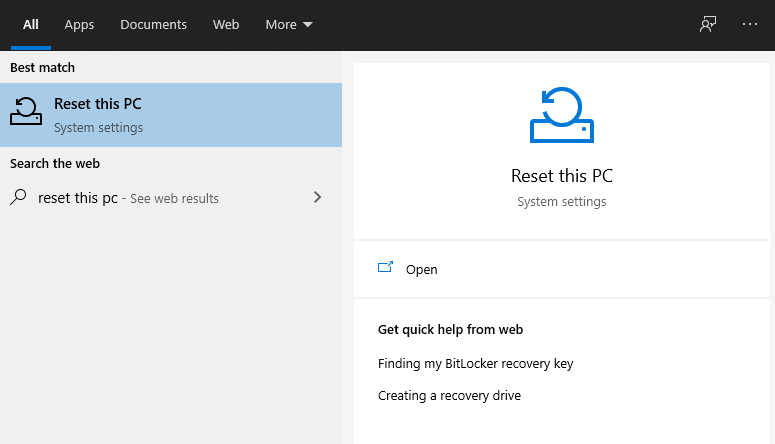Open Finding my BitLocker recovery key help
Viewport: 775px width, 444px height.
coord(475,363)
